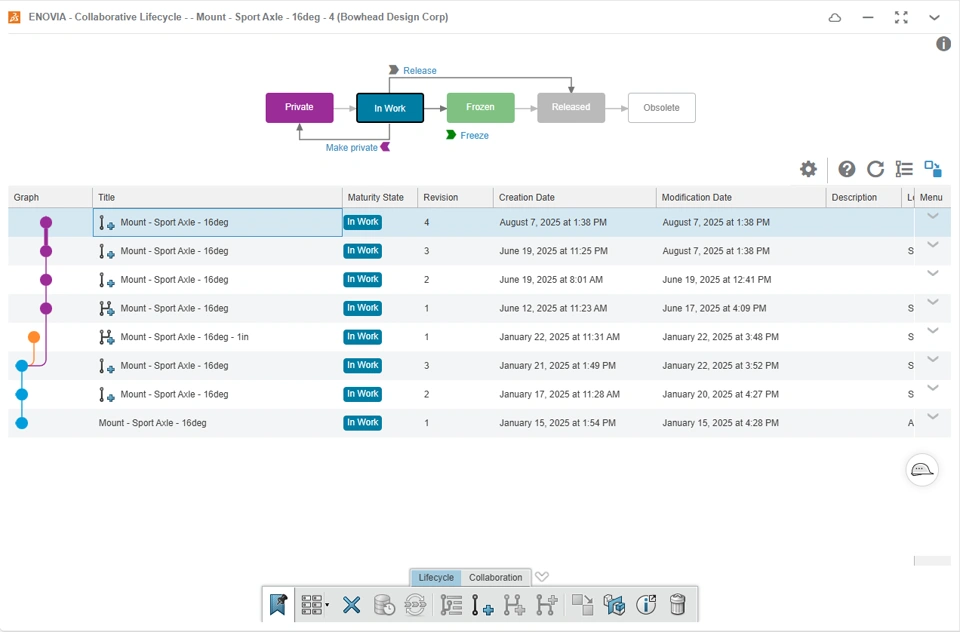Click the bottom blue graph node for revision 1
Viewport: 960px width, 632px height.
[21, 423]
